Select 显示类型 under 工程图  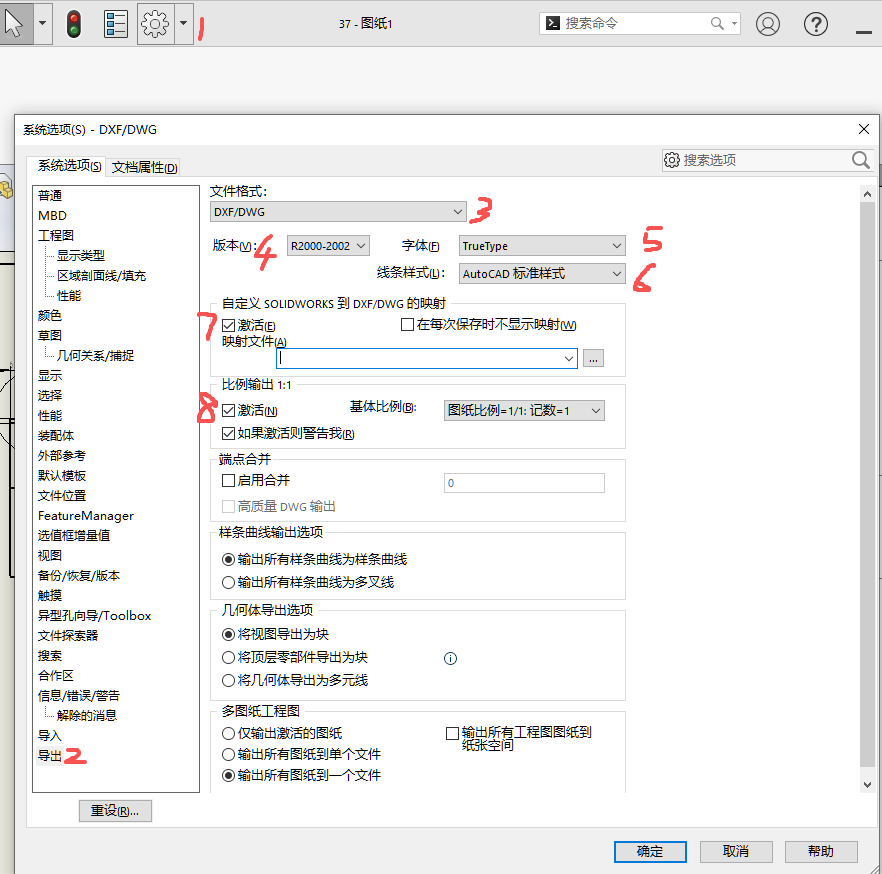(80, 256)
